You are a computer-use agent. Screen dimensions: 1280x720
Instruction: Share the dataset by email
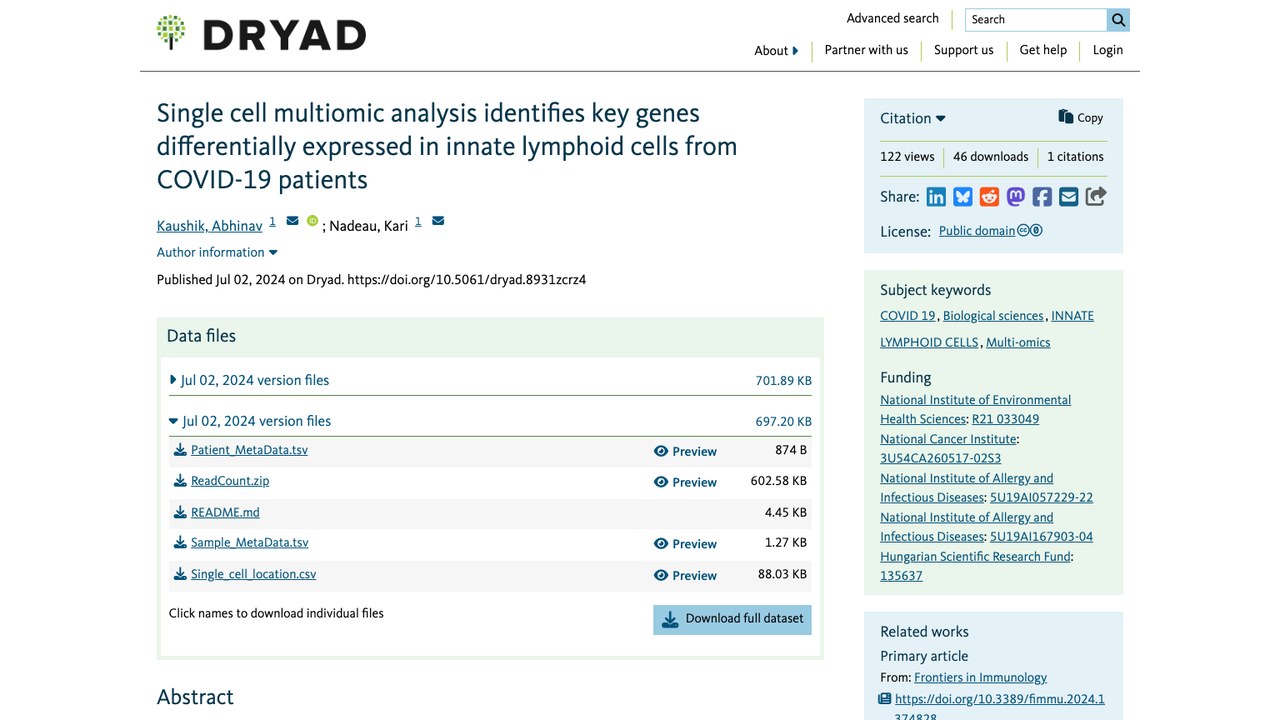pos(1069,197)
